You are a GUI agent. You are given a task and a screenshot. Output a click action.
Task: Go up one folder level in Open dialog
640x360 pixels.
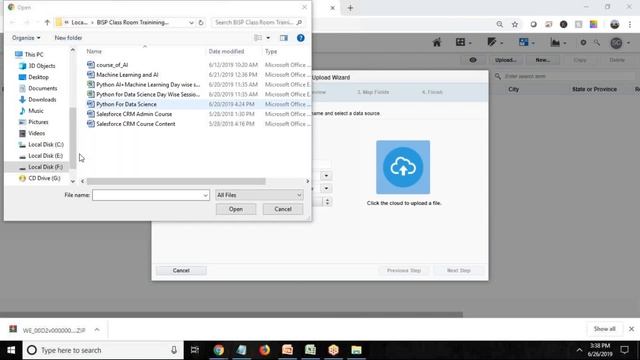click(x=47, y=22)
